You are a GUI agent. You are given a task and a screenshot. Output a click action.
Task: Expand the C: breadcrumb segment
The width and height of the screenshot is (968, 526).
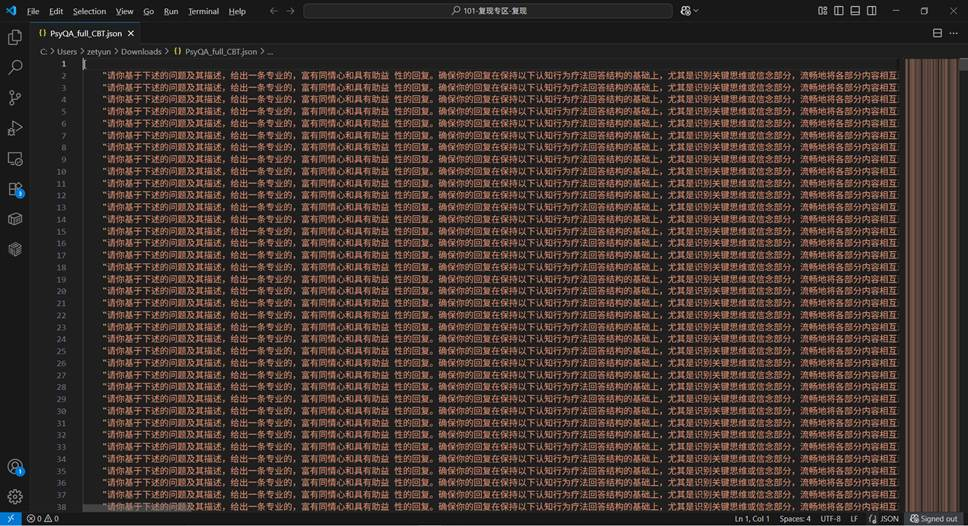coord(43,52)
